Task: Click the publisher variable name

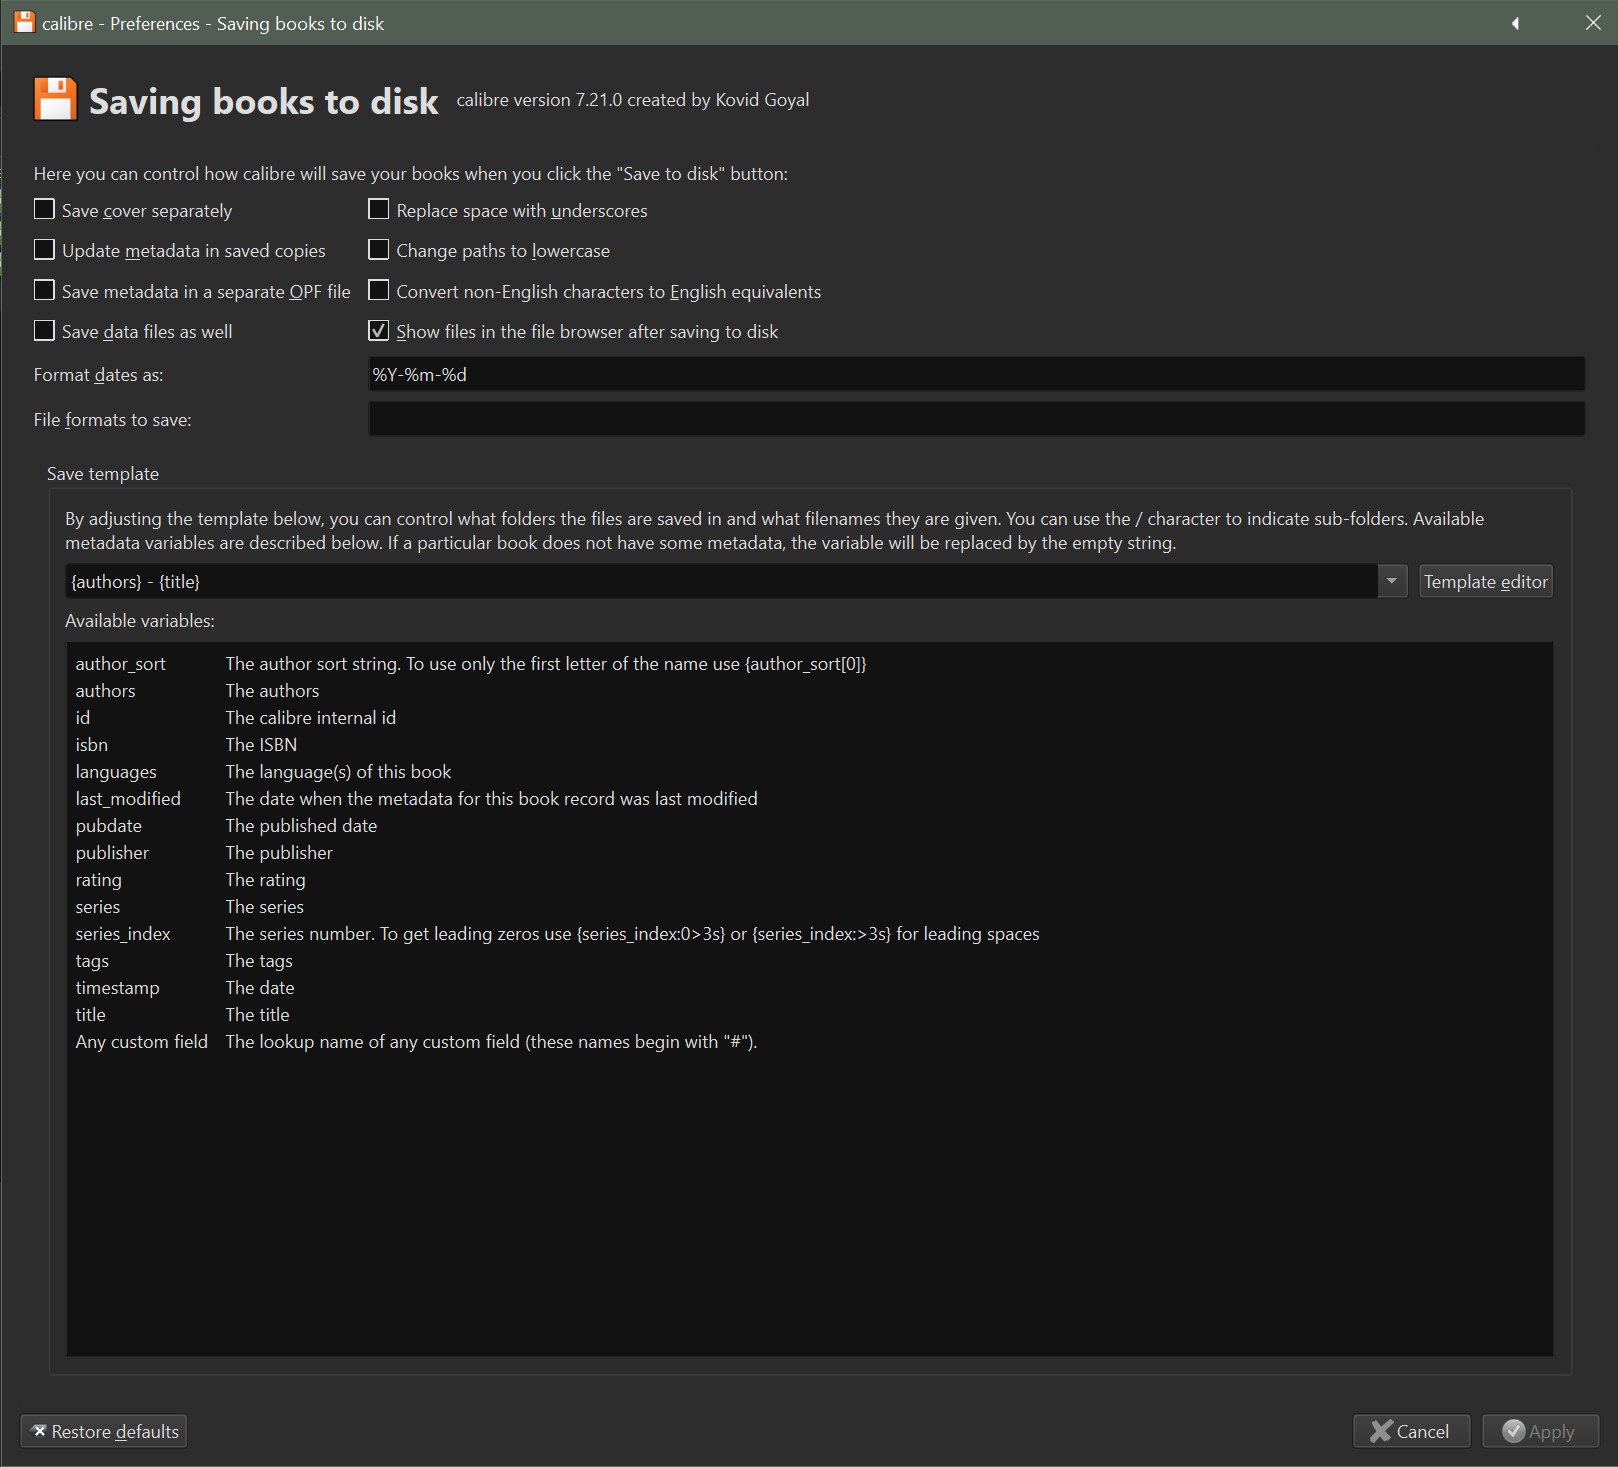Action: (x=112, y=853)
